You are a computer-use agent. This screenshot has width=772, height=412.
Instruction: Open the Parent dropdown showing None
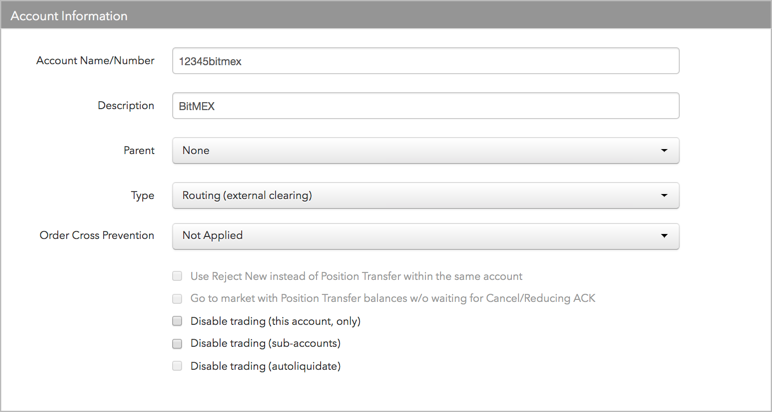click(x=426, y=151)
